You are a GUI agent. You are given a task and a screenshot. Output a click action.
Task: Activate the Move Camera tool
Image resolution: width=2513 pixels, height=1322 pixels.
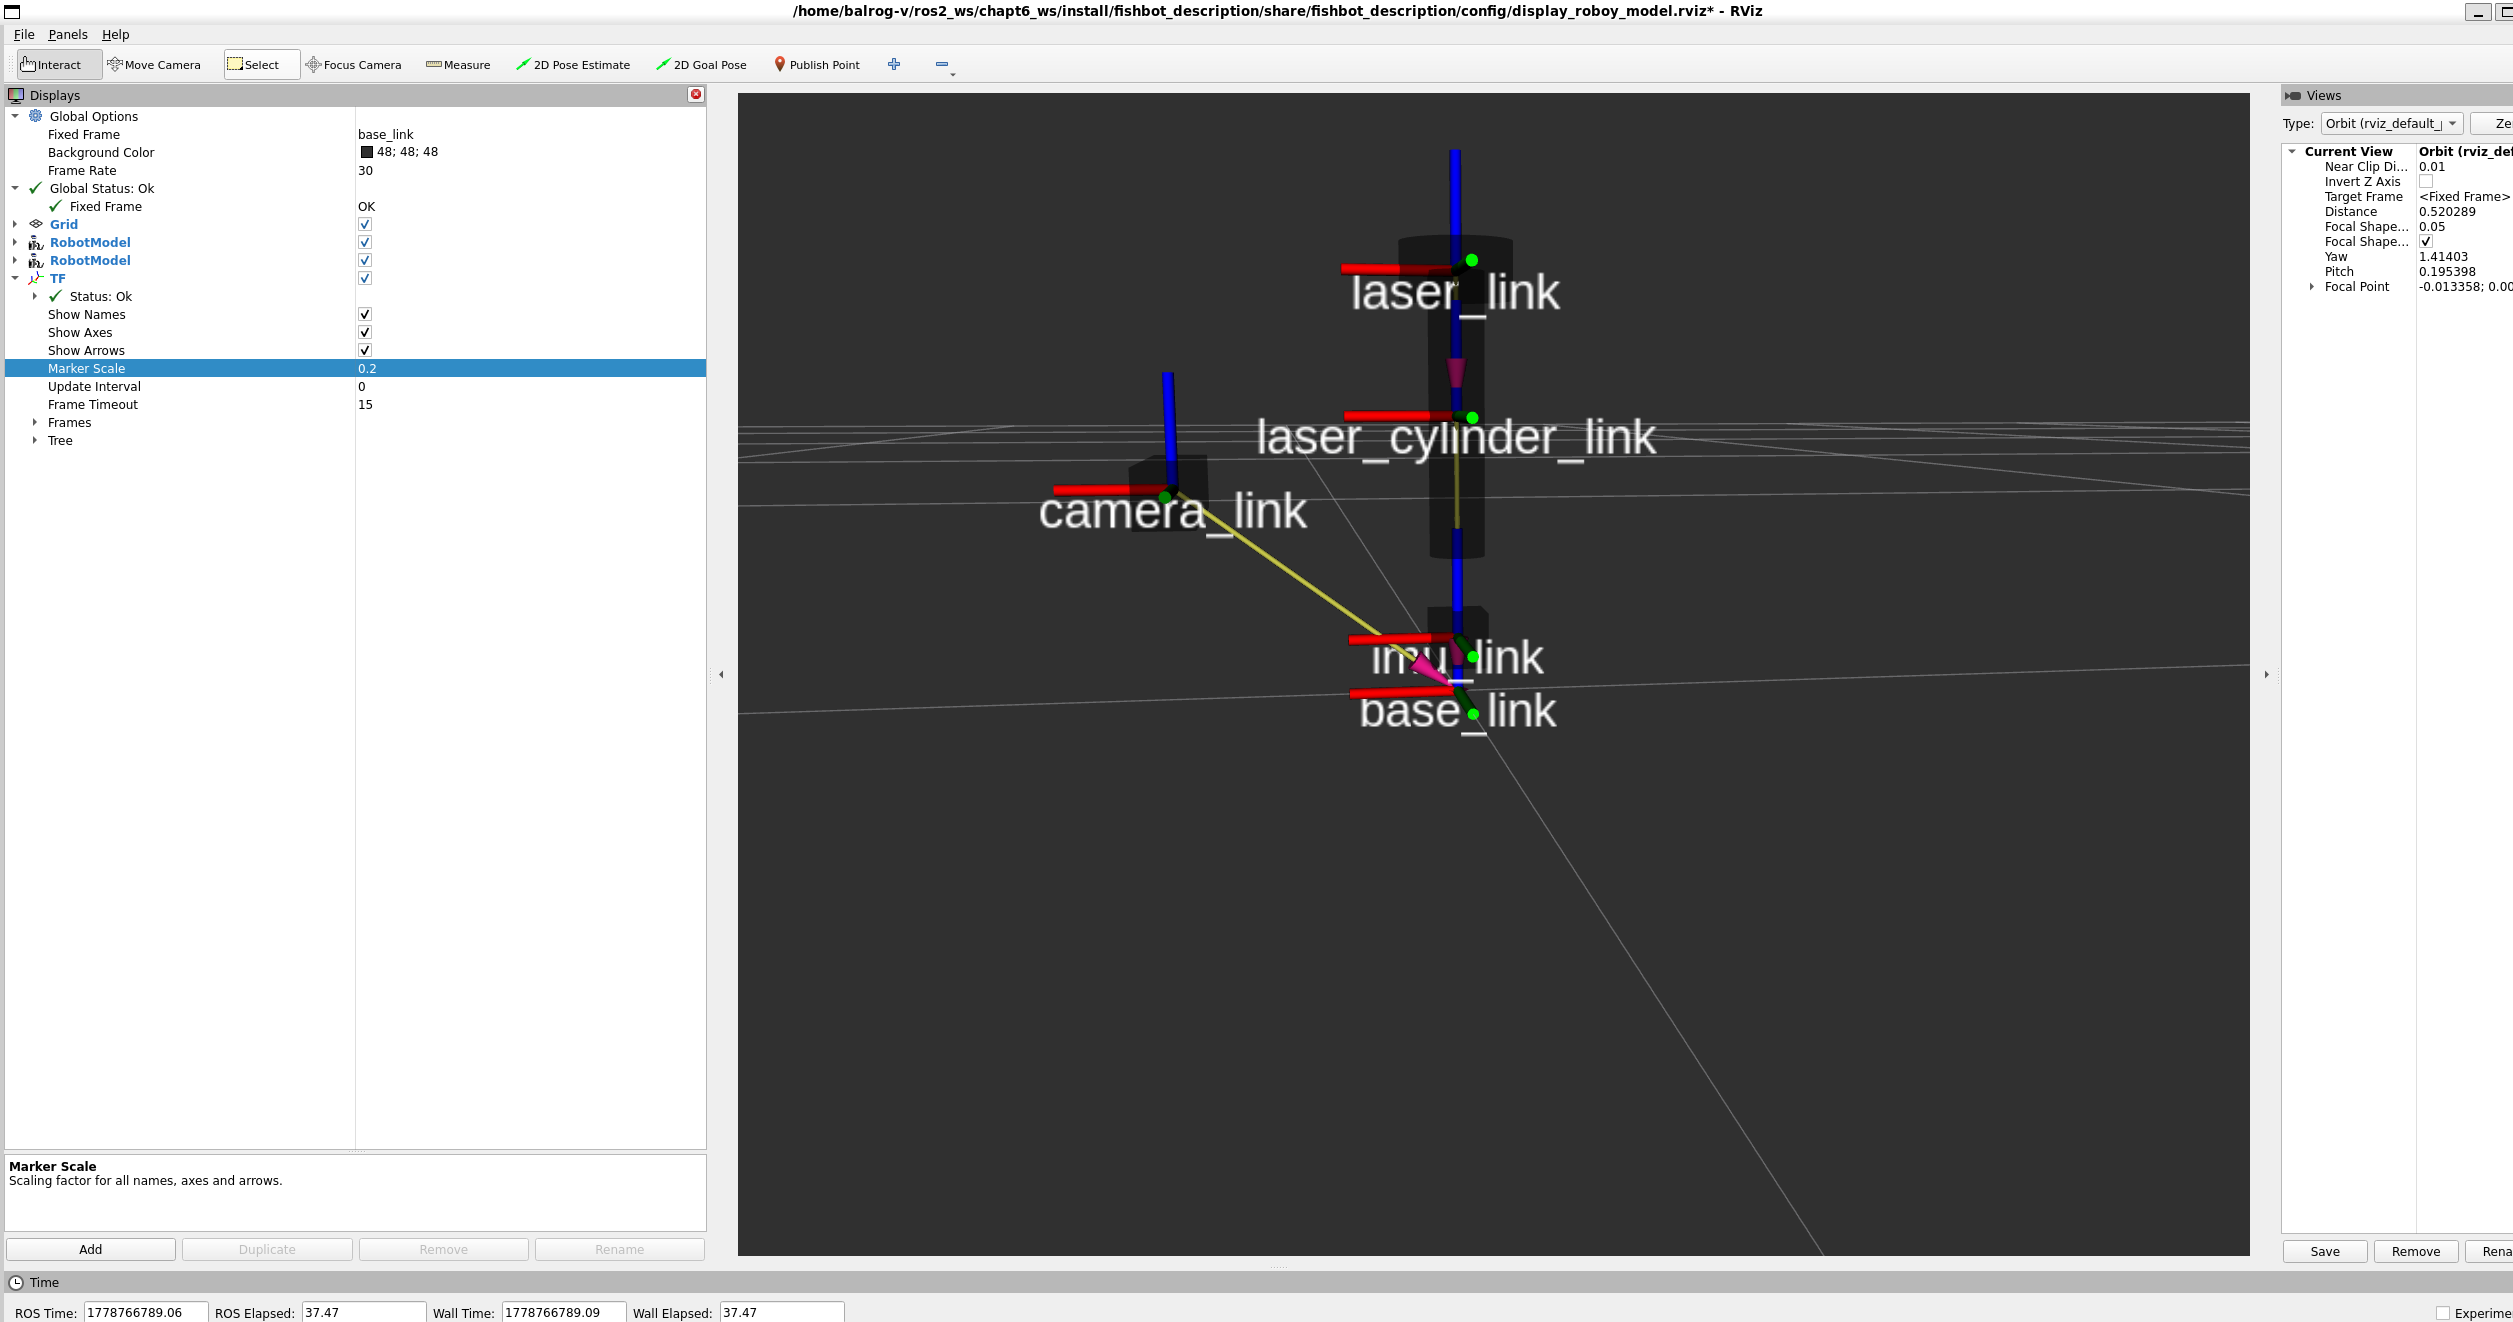pos(154,65)
